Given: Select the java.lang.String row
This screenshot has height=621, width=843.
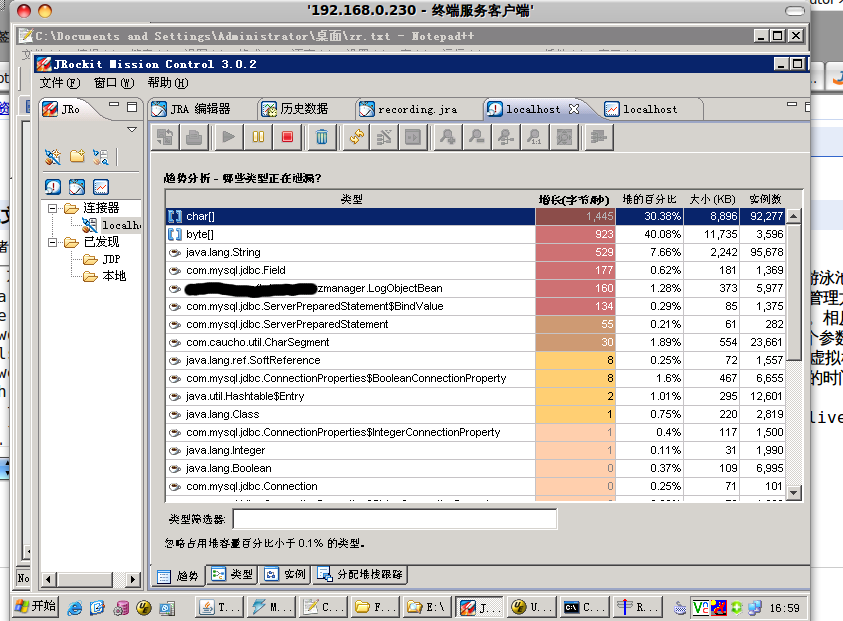Looking at the screenshot, I should (476, 252).
